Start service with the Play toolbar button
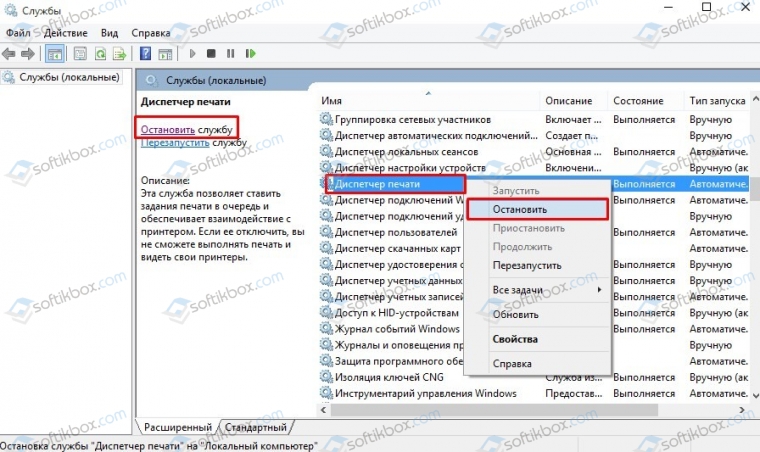 (x=192, y=54)
